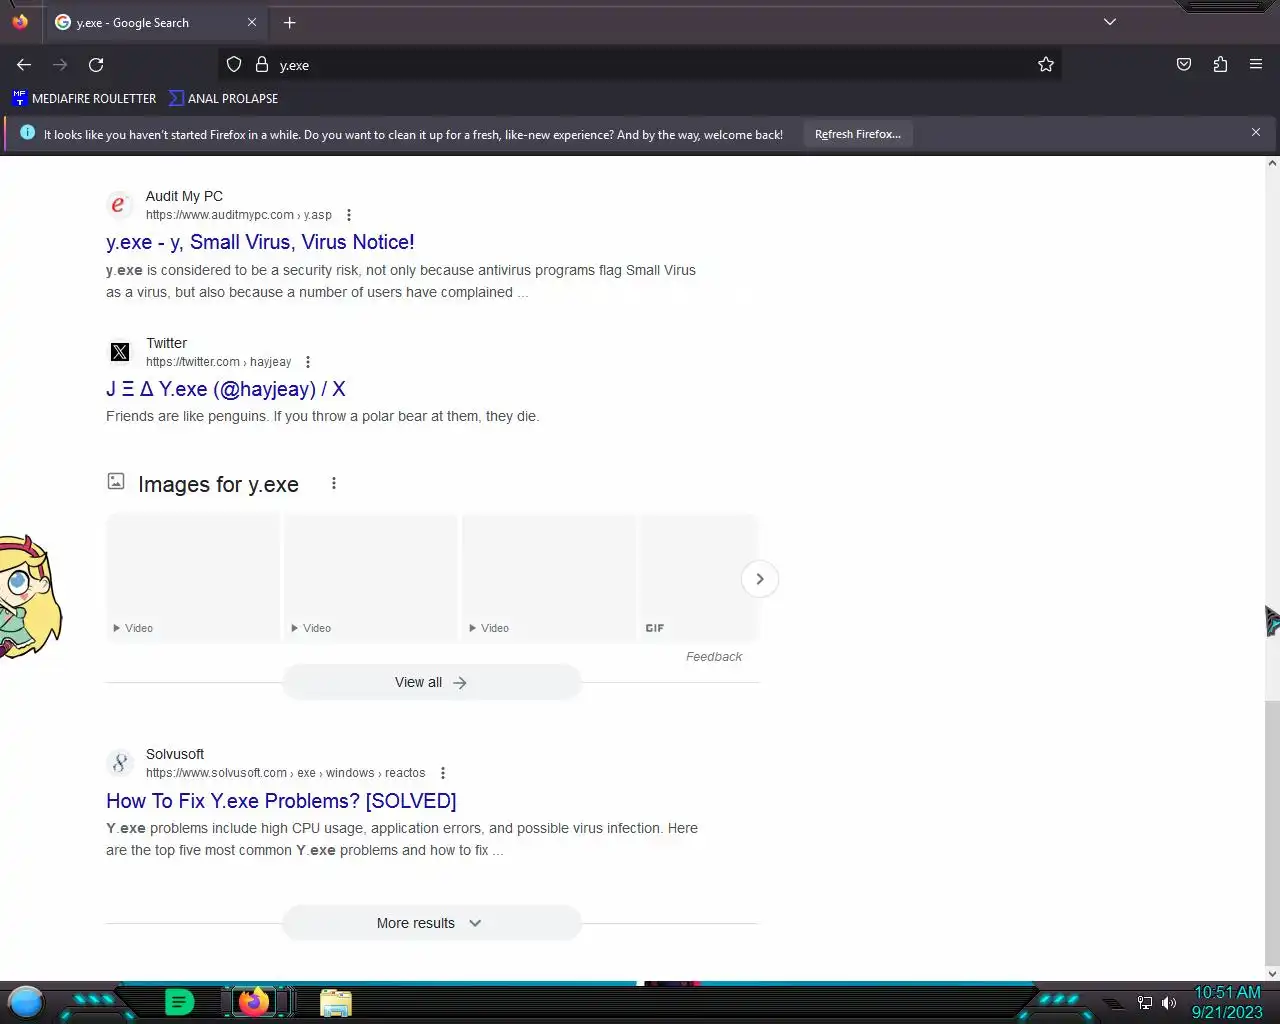The height and width of the screenshot is (1024, 1280).
Task: Click the Firefox taskbar icon
Action: click(254, 1002)
